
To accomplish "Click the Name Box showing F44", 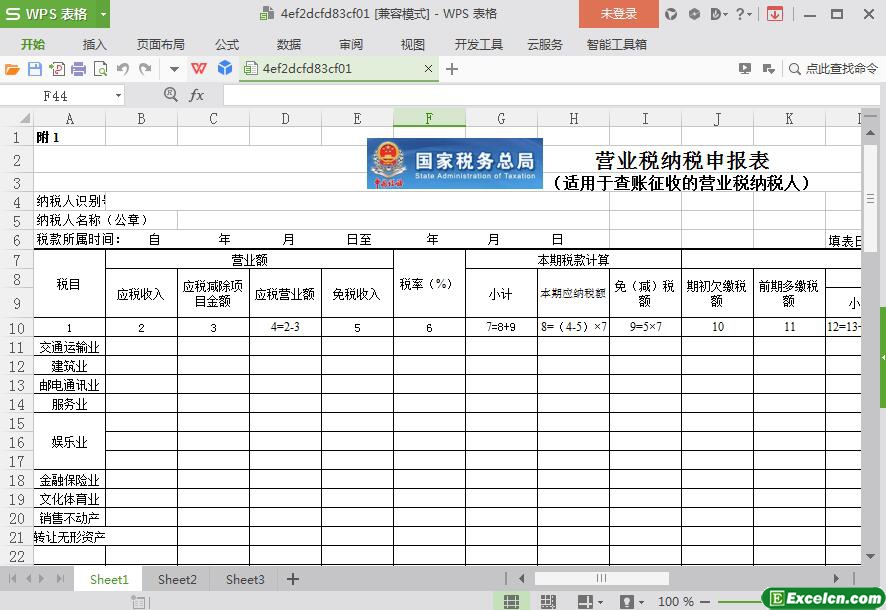I will coord(57,95).
